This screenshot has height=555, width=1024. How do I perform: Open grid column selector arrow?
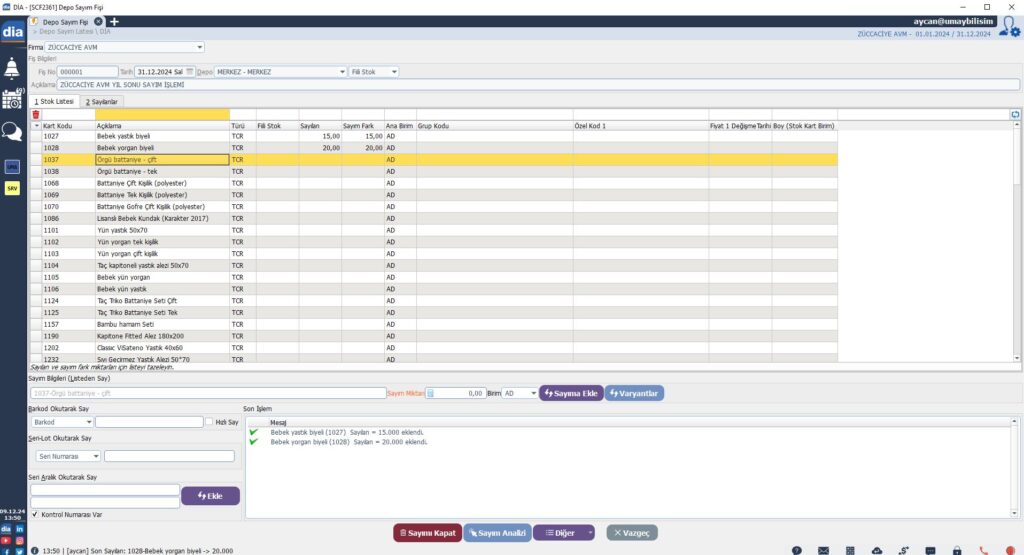point(36,125)
